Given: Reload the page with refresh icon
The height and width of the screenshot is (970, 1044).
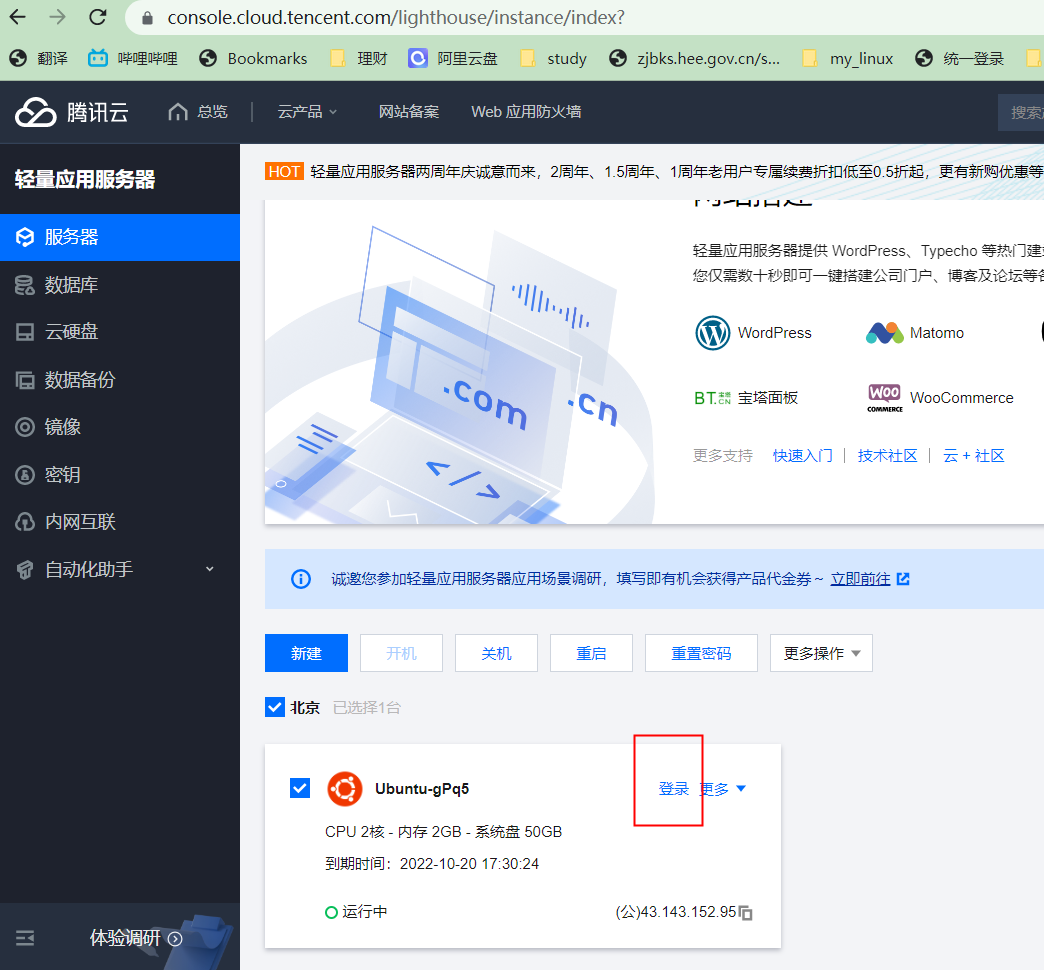Looking at the screenshot, I should click(98, 17).
